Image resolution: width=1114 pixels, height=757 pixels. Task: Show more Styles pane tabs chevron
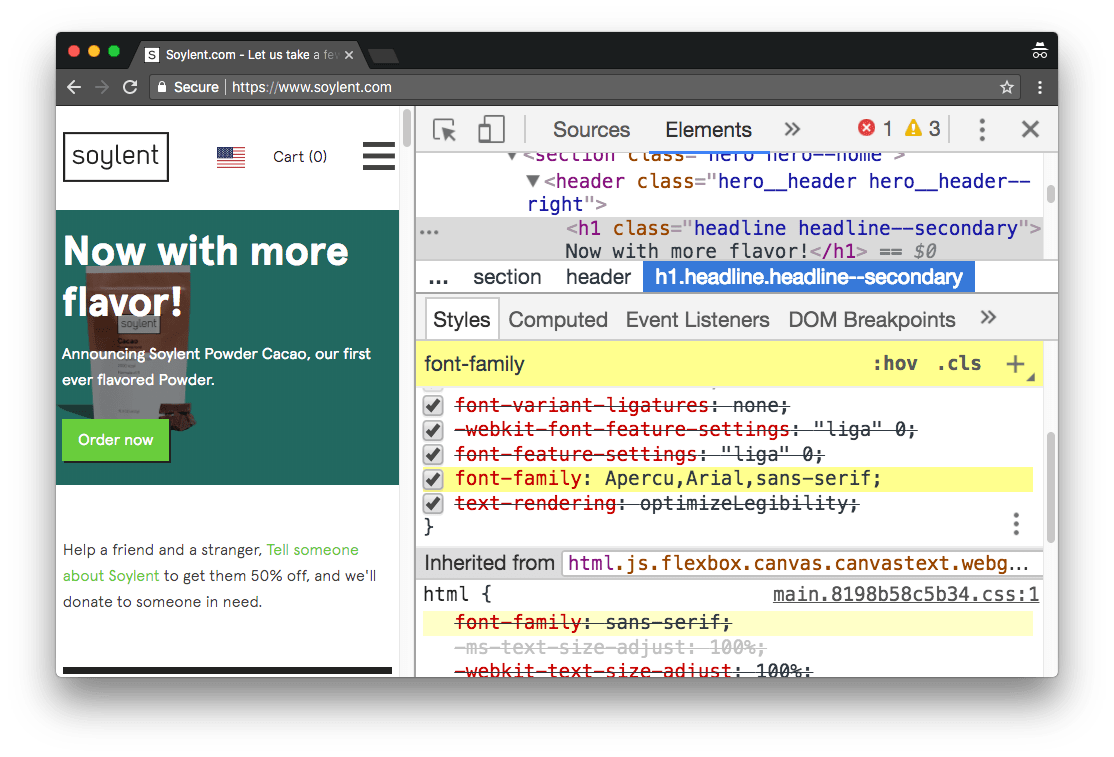(x=988, y=317)
